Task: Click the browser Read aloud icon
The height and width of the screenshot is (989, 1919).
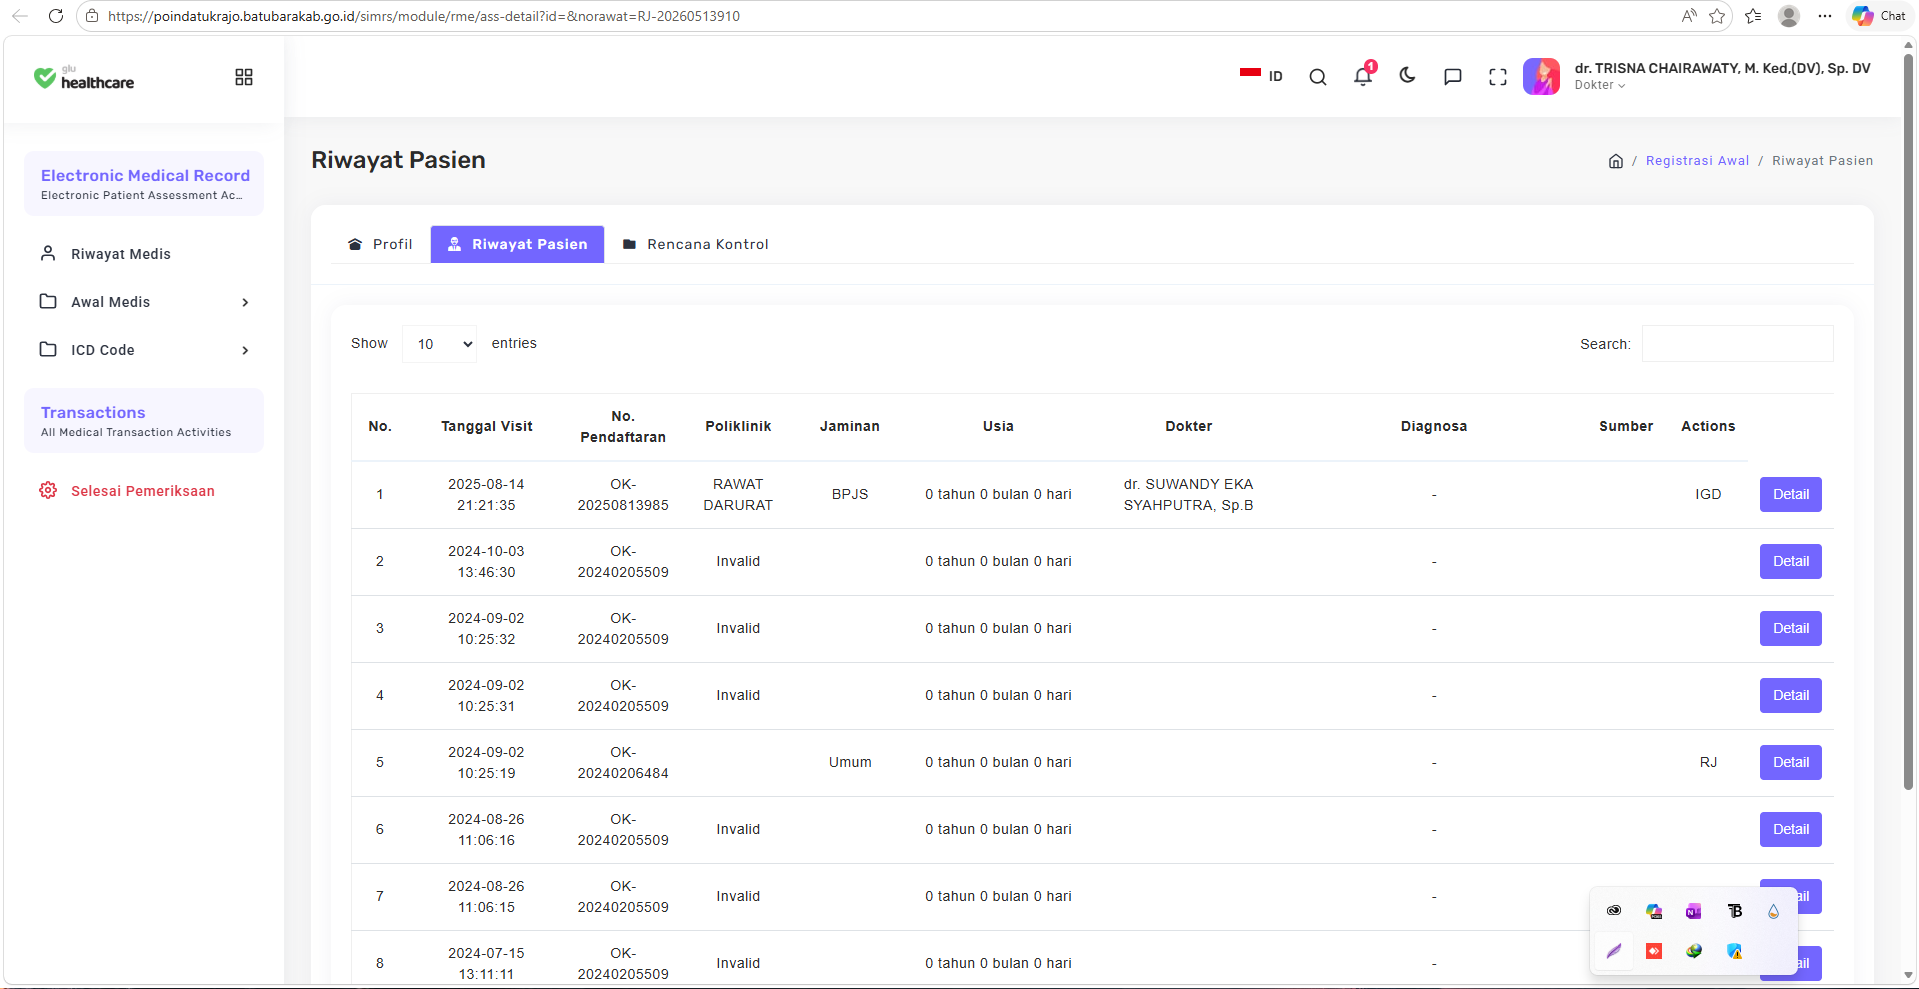Action: point(1689,16)
